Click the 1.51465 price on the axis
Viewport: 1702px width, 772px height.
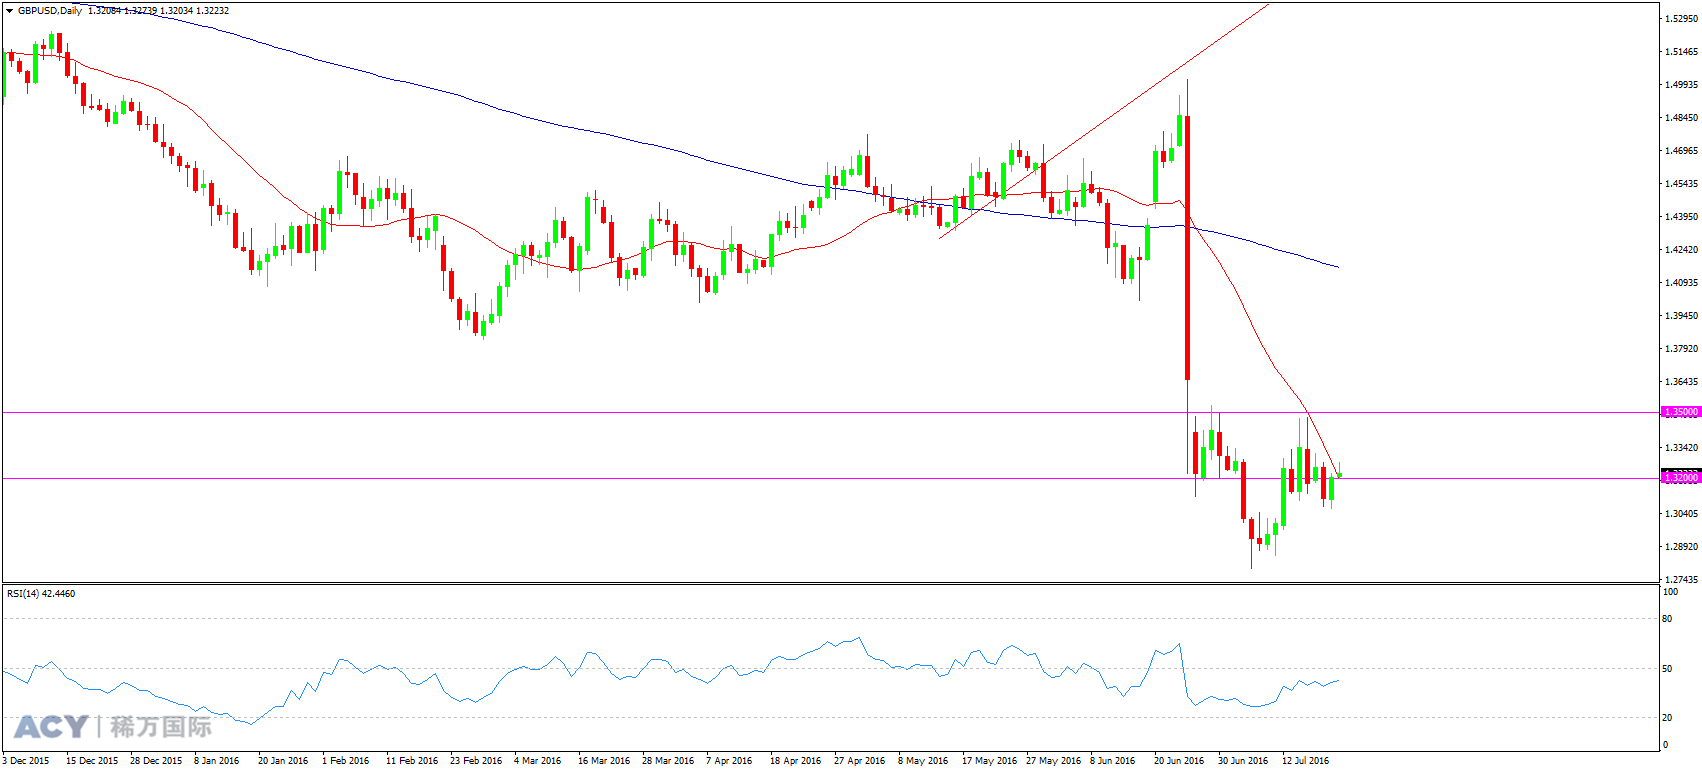pos(1681,51)
